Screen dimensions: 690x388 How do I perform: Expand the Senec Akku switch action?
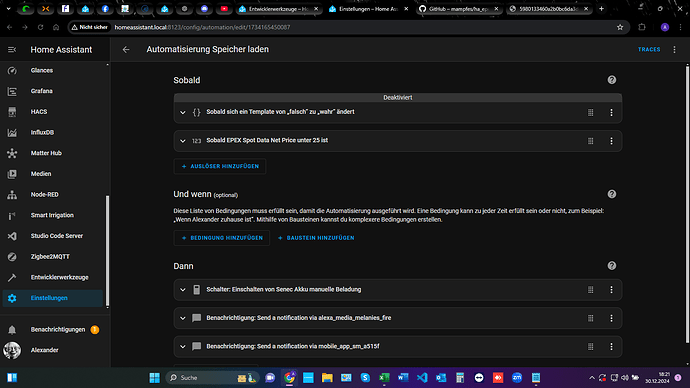tap(183, 290)
